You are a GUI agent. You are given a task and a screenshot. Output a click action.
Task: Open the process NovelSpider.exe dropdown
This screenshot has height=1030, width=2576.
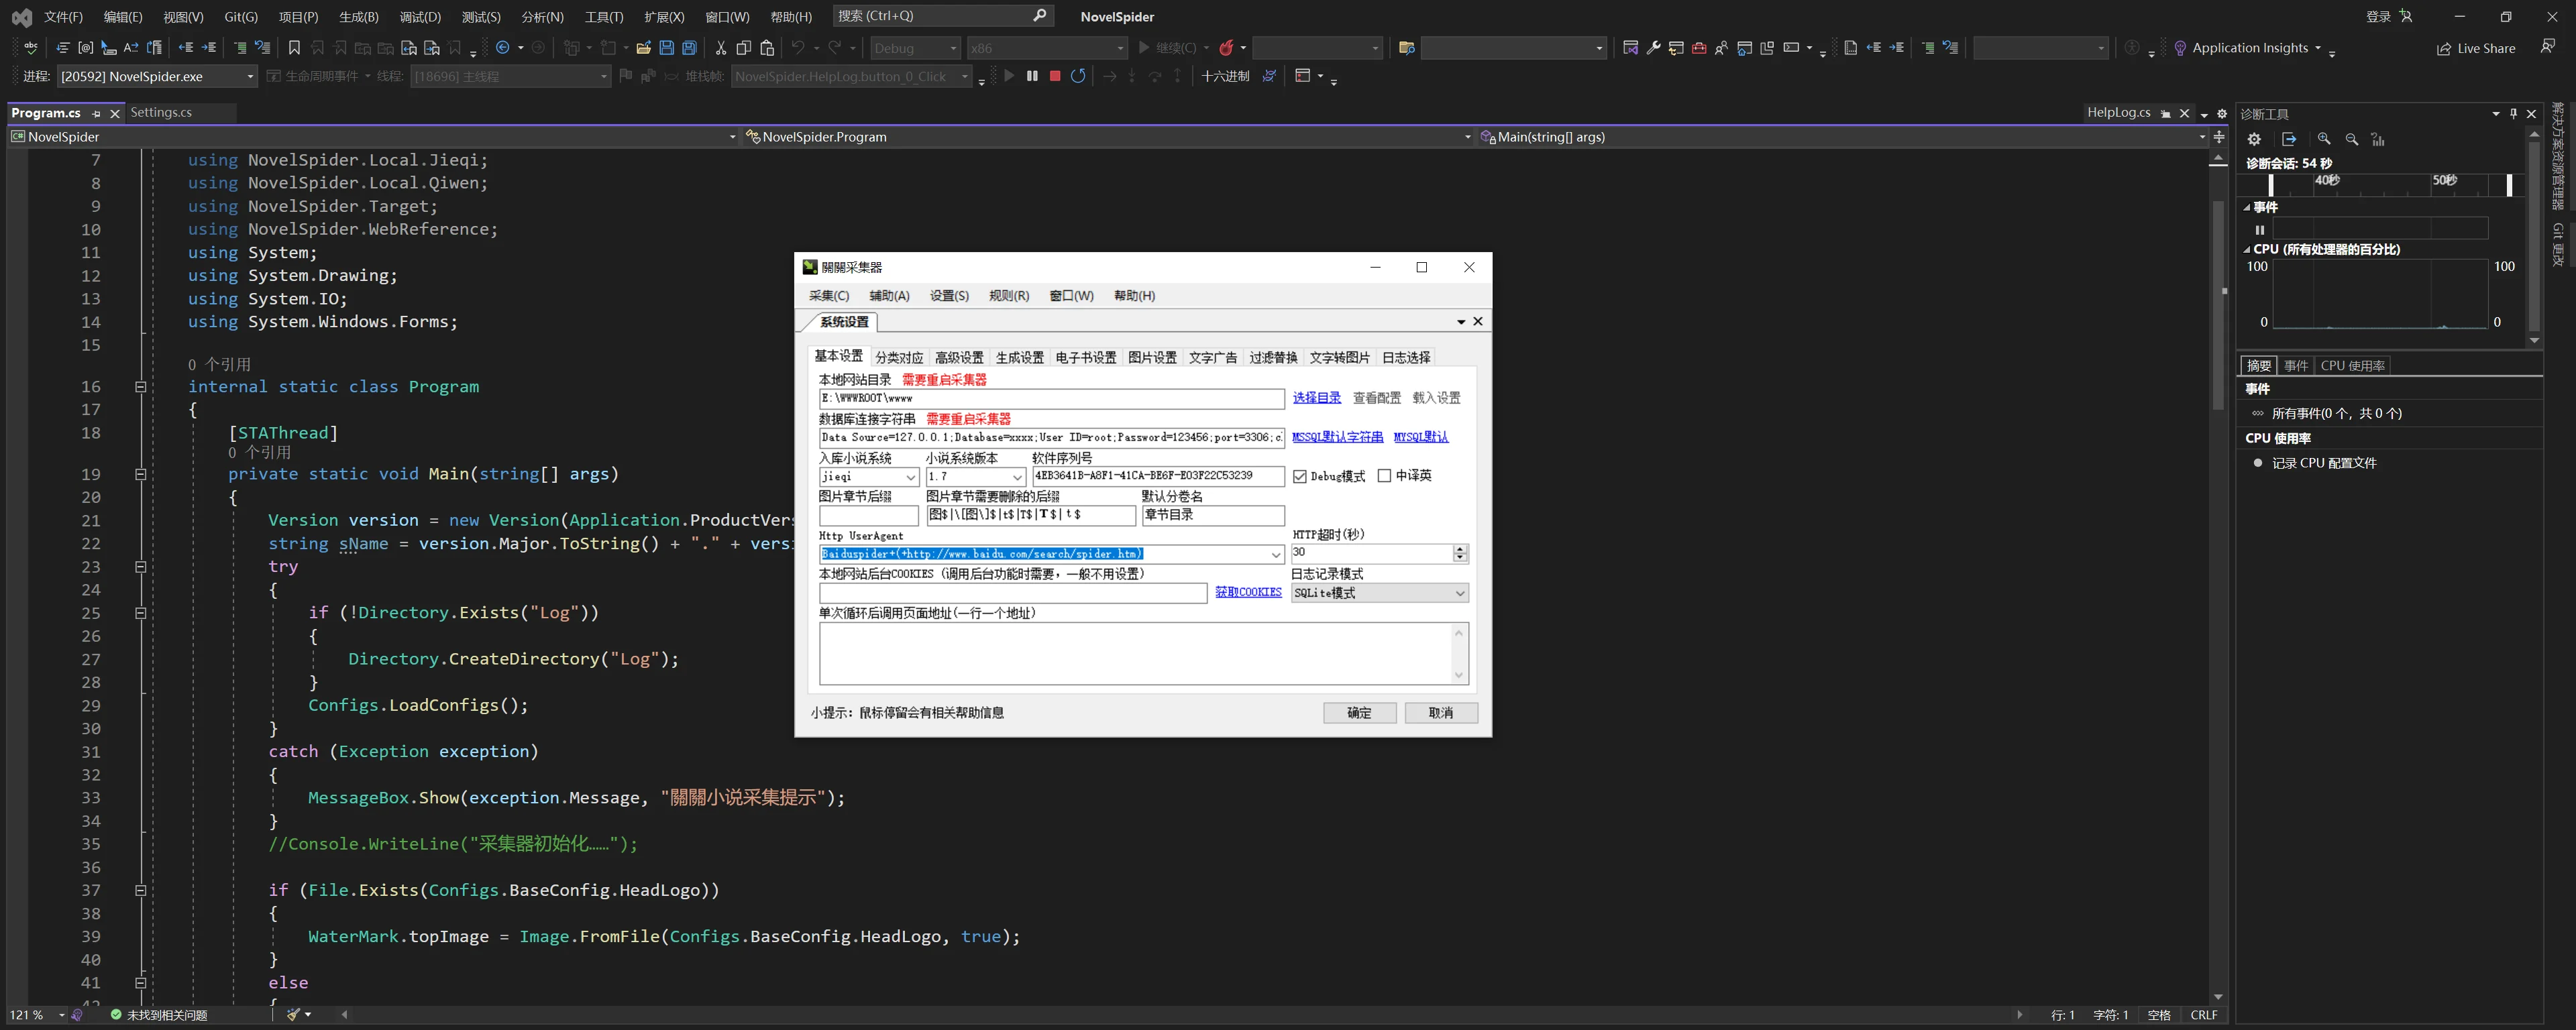(250, 76)
